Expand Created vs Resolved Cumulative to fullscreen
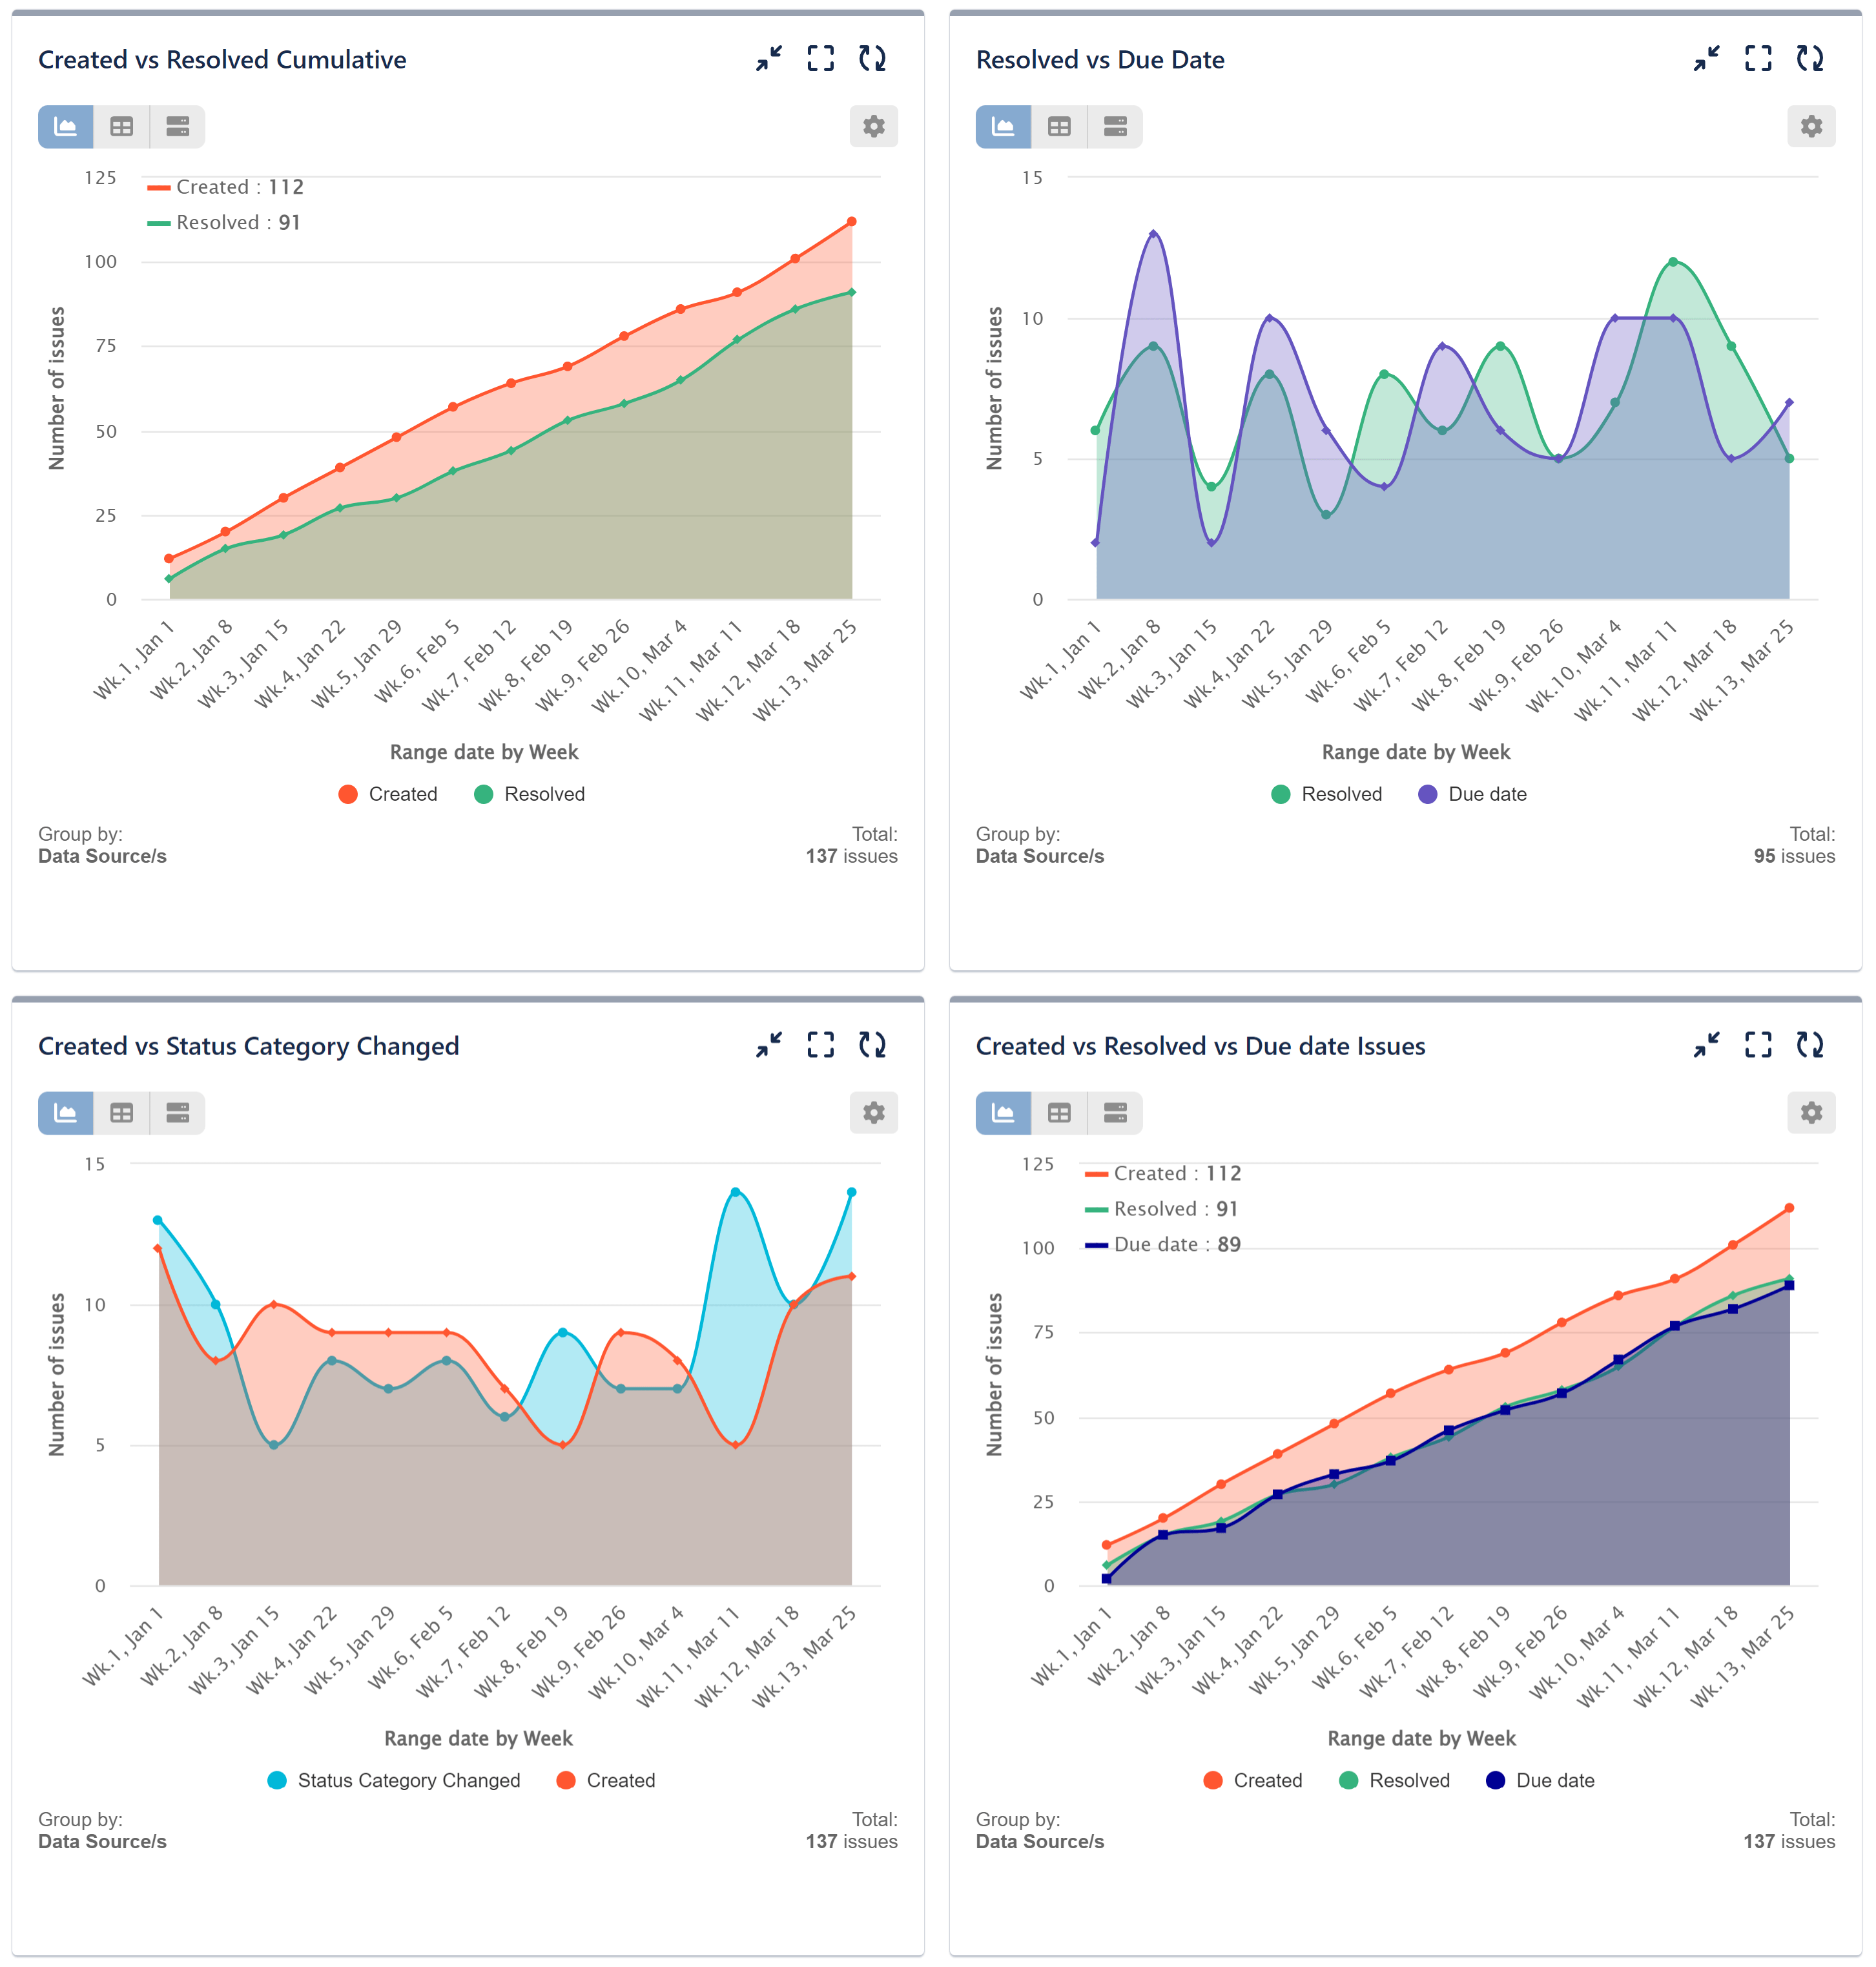Image resolution: width=1876 pixels, height=1967 pixels. coord(820,59)
